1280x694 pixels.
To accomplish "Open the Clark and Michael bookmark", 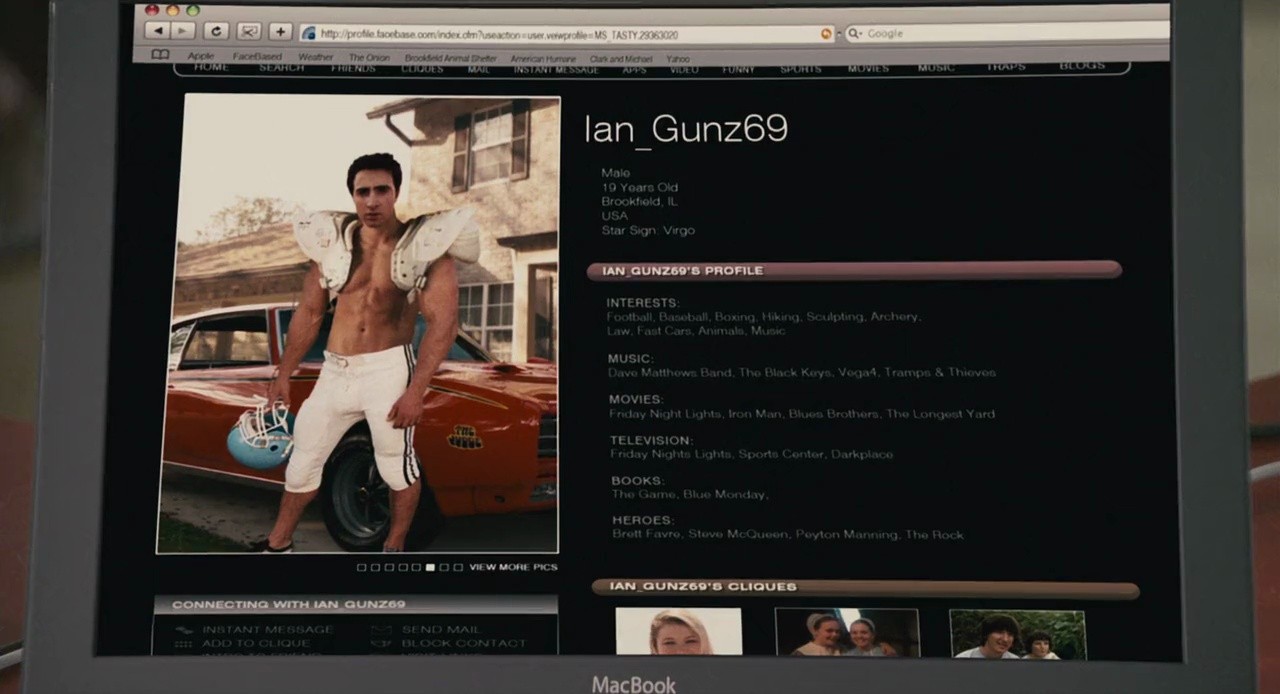I will point(621,59).
